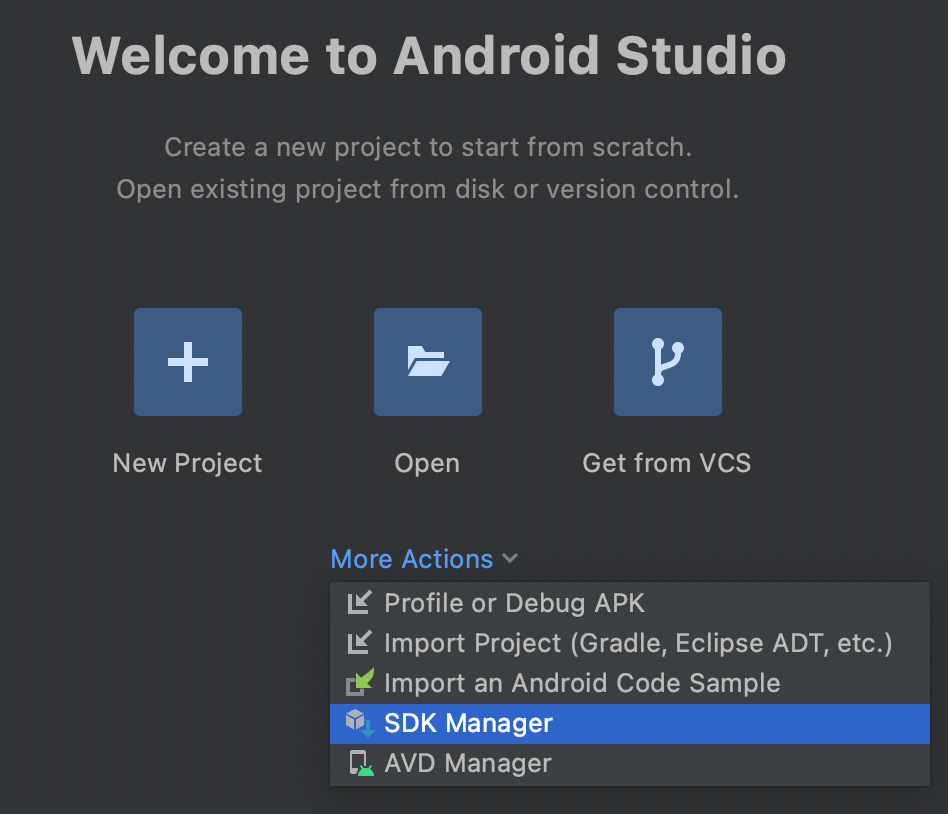Collapse the More Actions chevron
The width and height of the screenshot is (948, 814).
510,558
